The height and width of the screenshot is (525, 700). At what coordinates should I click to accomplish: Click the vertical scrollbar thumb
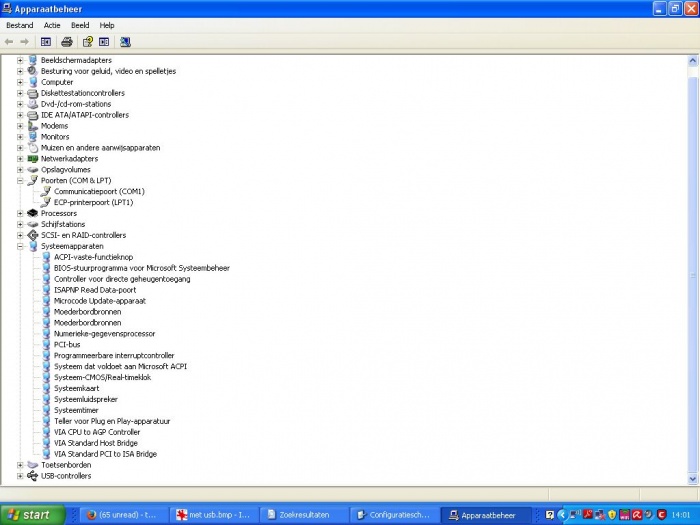[692, 275]
